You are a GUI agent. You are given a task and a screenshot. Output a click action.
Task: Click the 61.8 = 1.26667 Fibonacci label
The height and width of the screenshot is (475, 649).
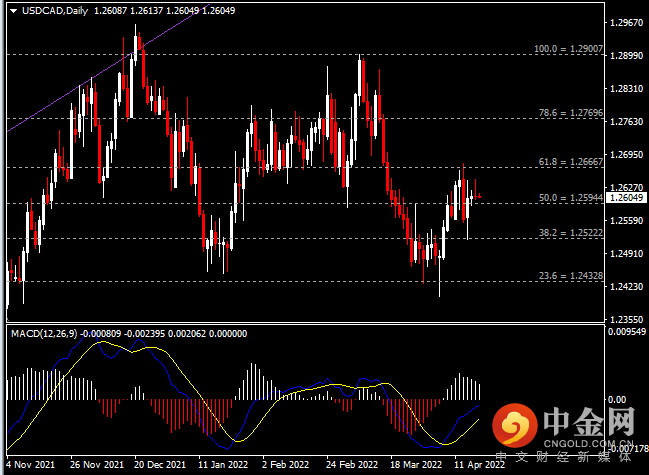571,162
